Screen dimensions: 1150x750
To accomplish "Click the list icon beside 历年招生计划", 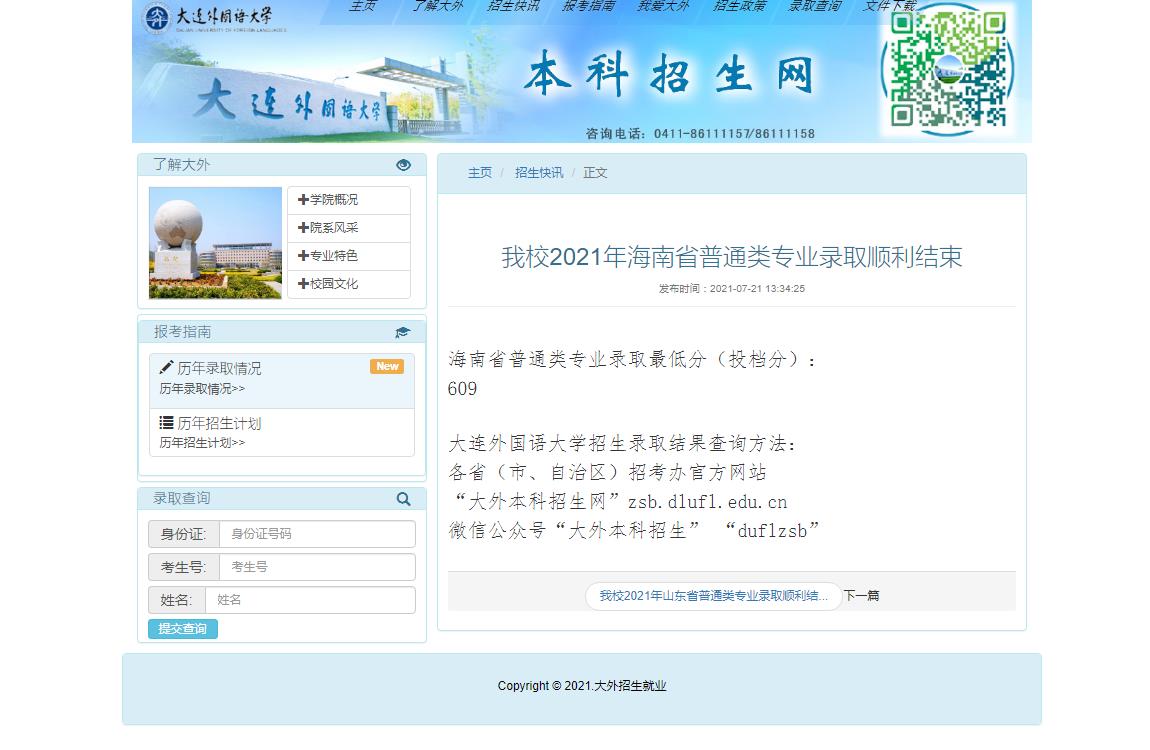I will coord(166,422).
